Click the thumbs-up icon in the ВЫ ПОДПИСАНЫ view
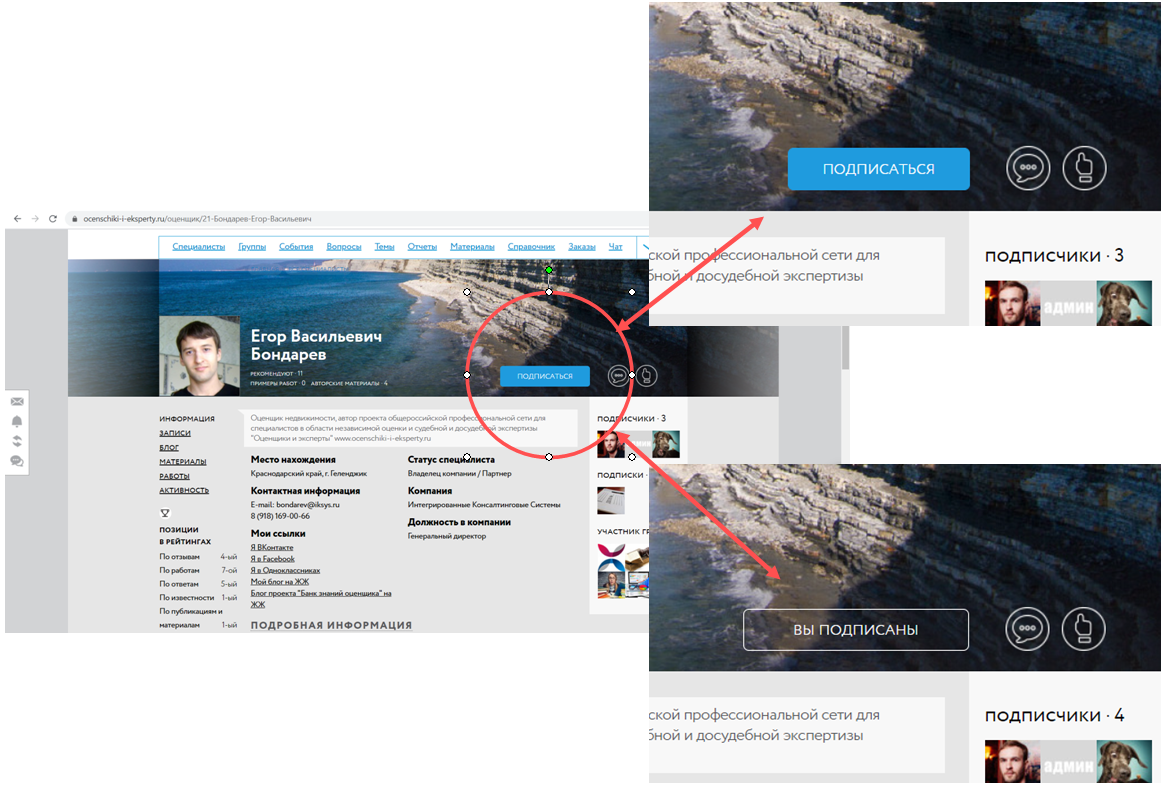Screen dimensions: 1164x786 click(x=1084, y=629)
